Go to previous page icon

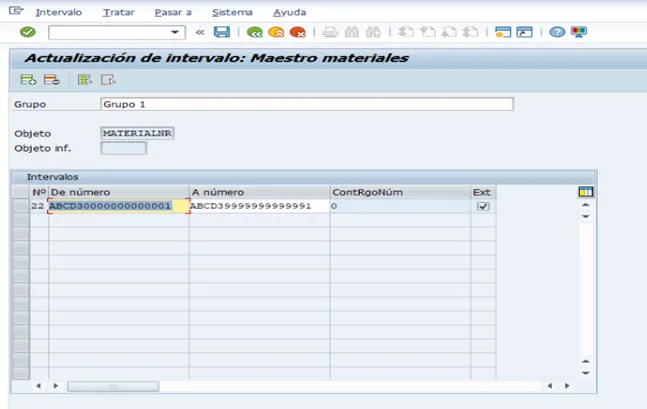[427, 32]
